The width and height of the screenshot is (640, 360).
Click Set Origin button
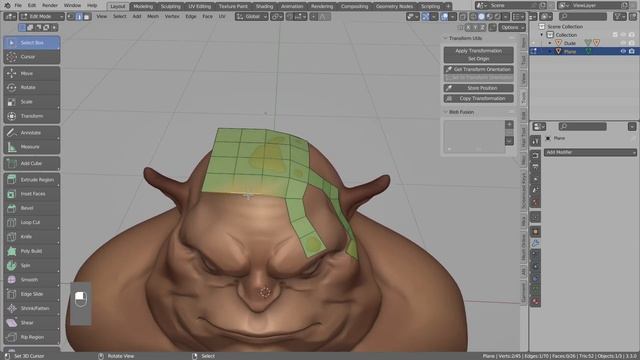click(x=478, y=59)
